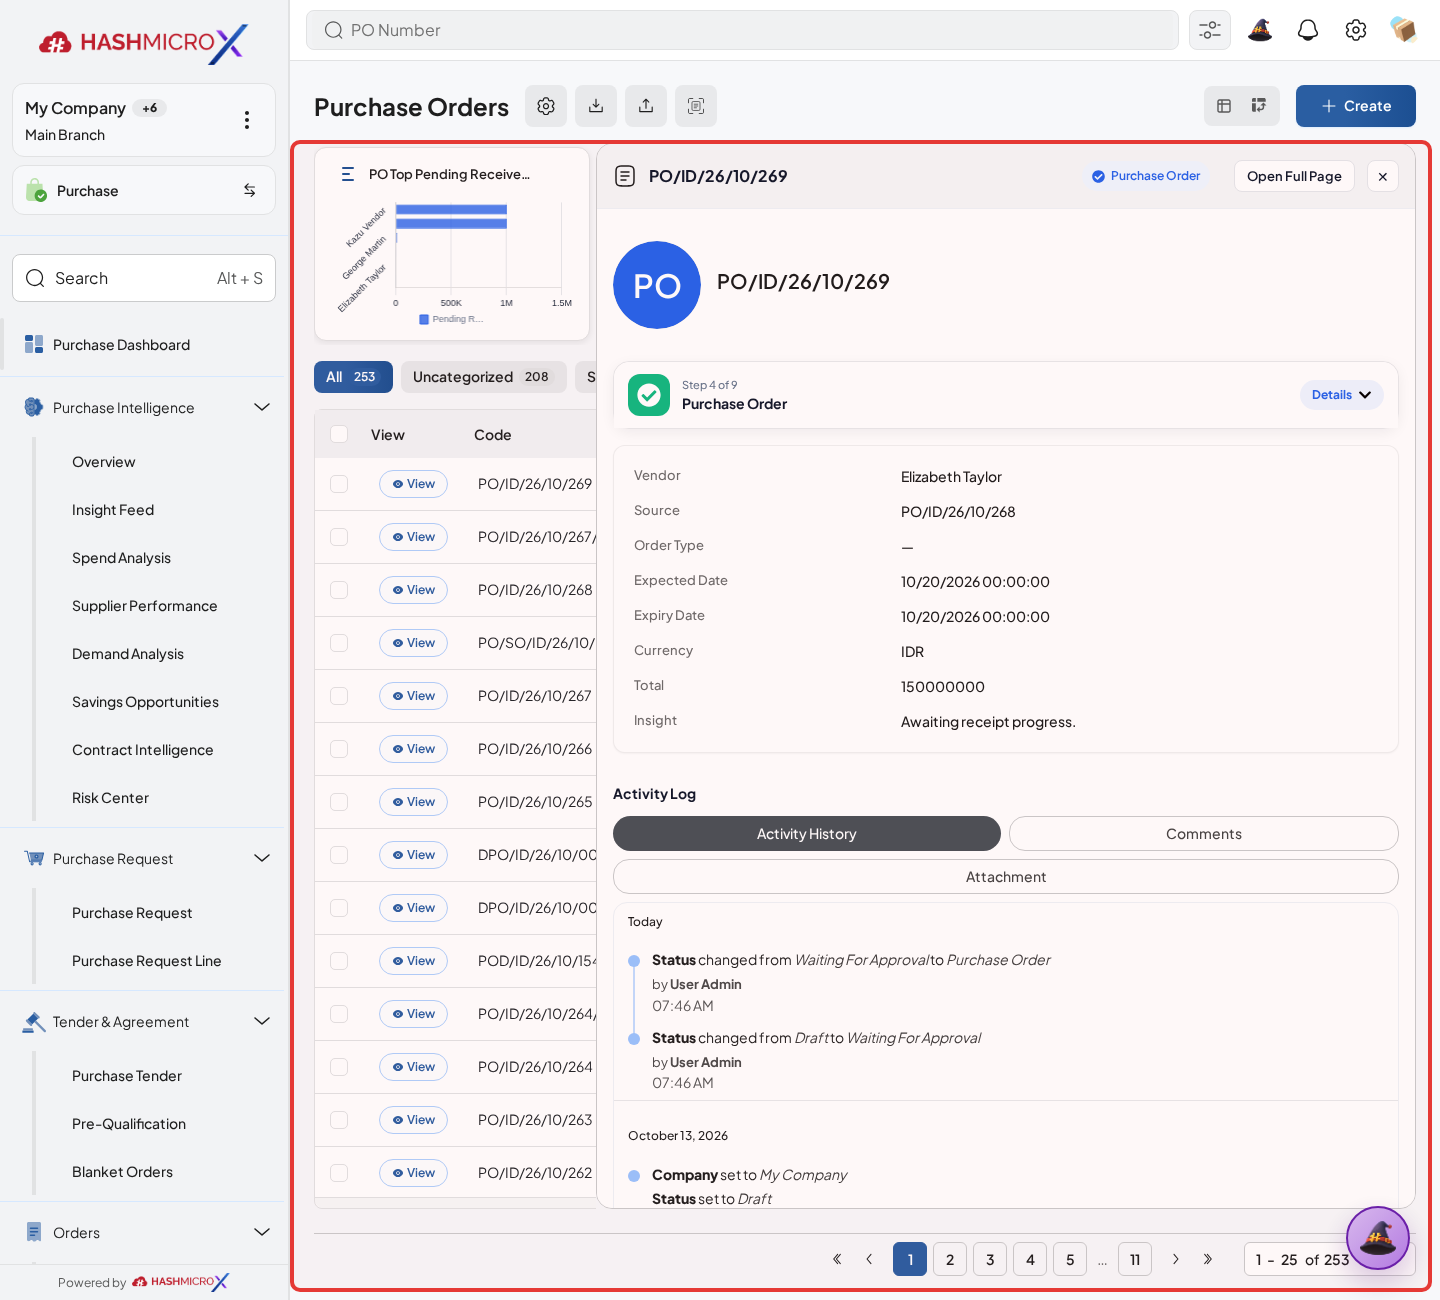This screenshot has height=1300, width=1440.
Task: Click the package box avatar icon
Action: pyautogui.click(x=1404, y=30)
